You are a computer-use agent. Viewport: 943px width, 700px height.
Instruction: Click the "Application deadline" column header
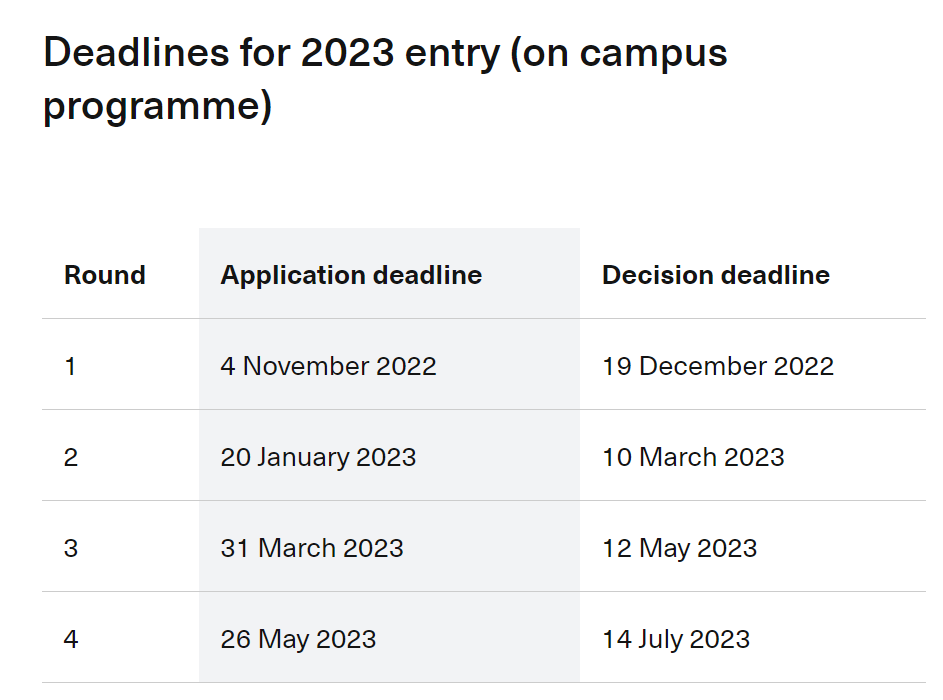[x=351, y=275]
